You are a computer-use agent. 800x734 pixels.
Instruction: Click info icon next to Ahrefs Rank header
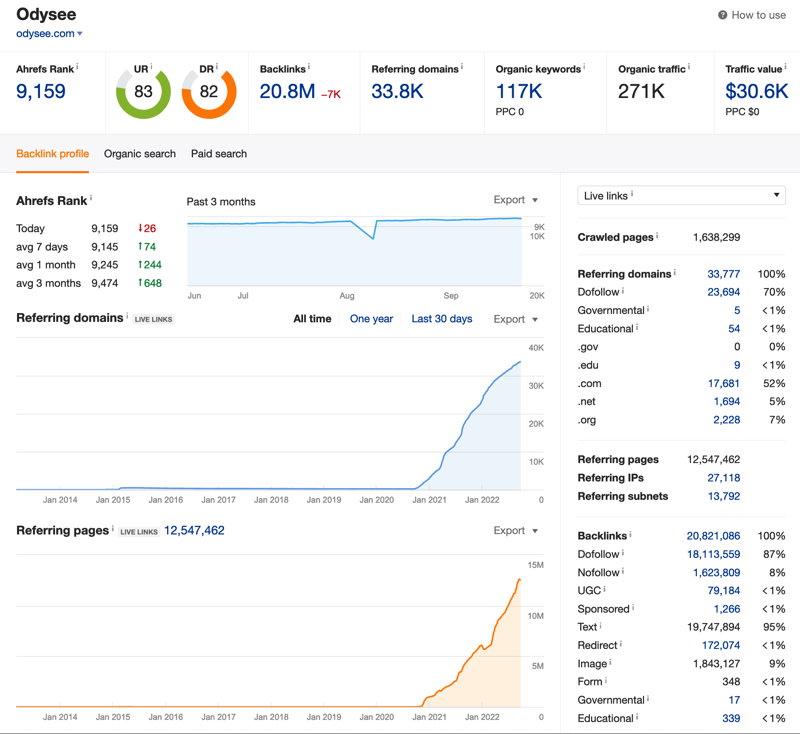[x=78, y=66]
